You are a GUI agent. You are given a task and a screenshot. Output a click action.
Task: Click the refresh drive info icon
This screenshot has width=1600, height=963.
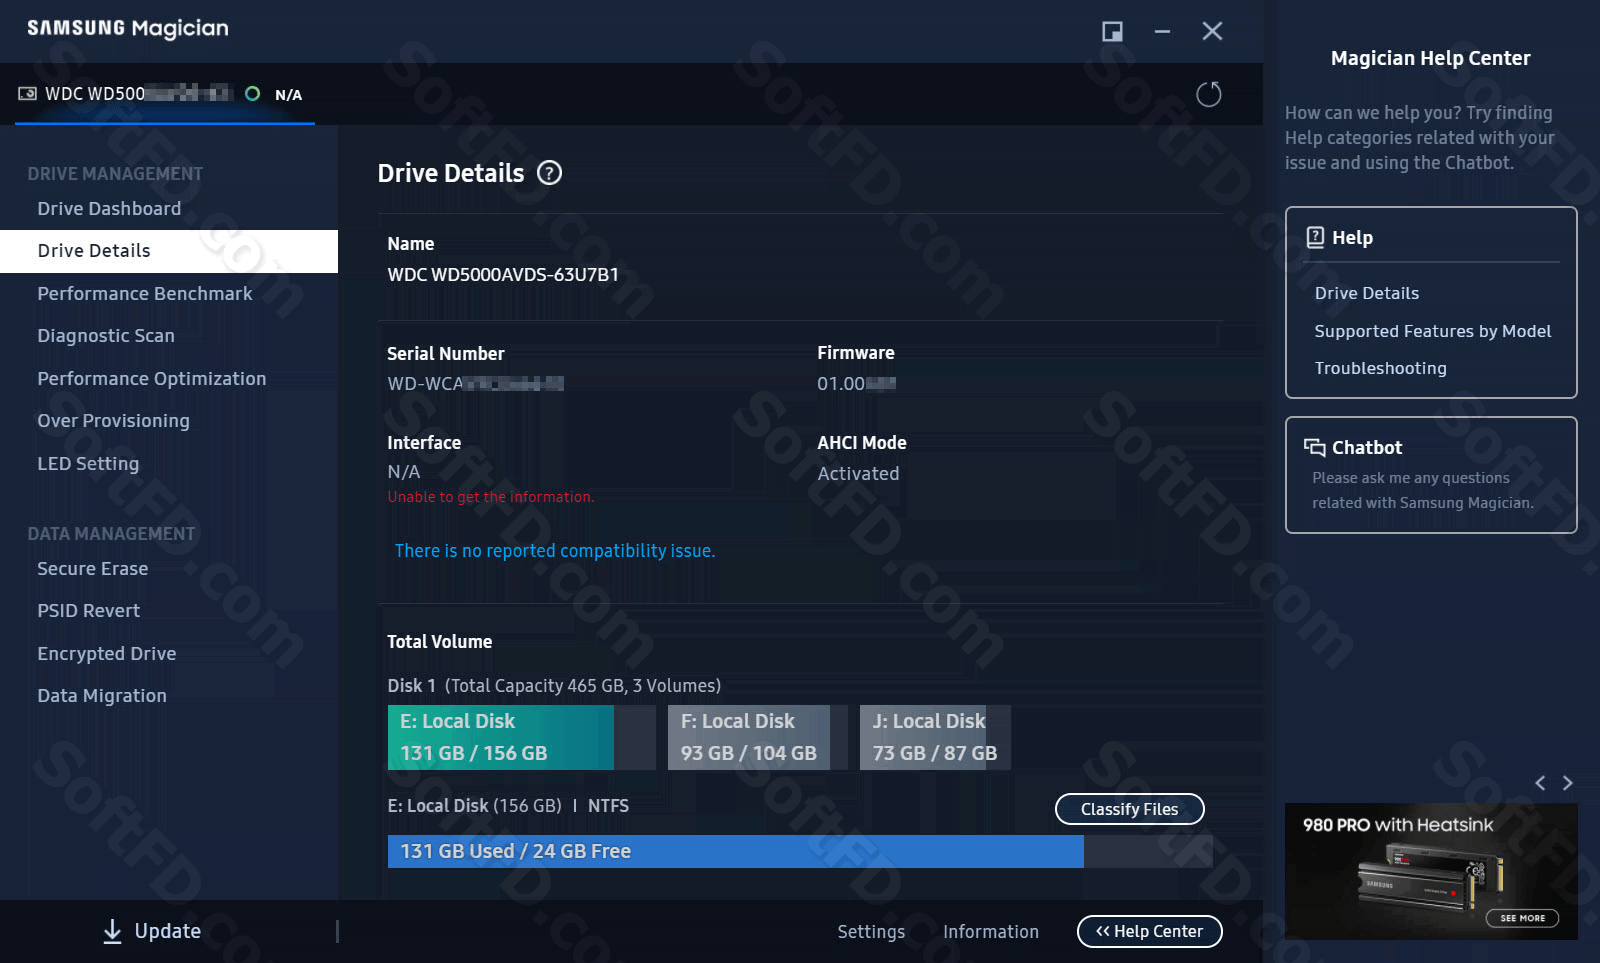(x=1209, y=94)
